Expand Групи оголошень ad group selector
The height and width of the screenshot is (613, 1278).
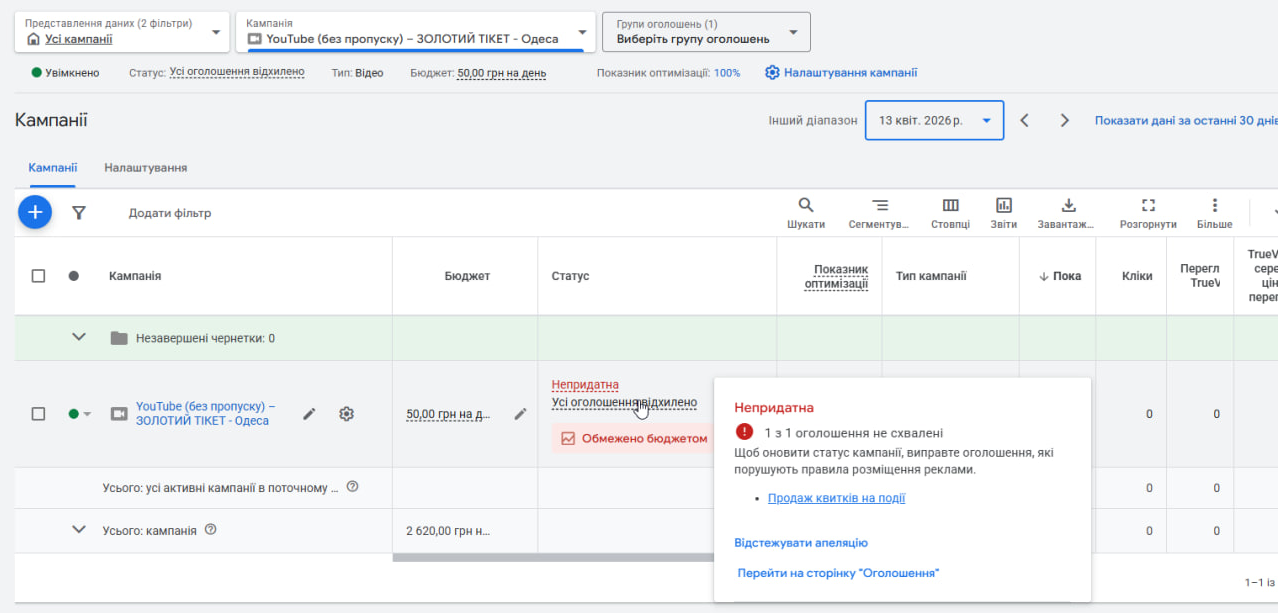(706, 32)
